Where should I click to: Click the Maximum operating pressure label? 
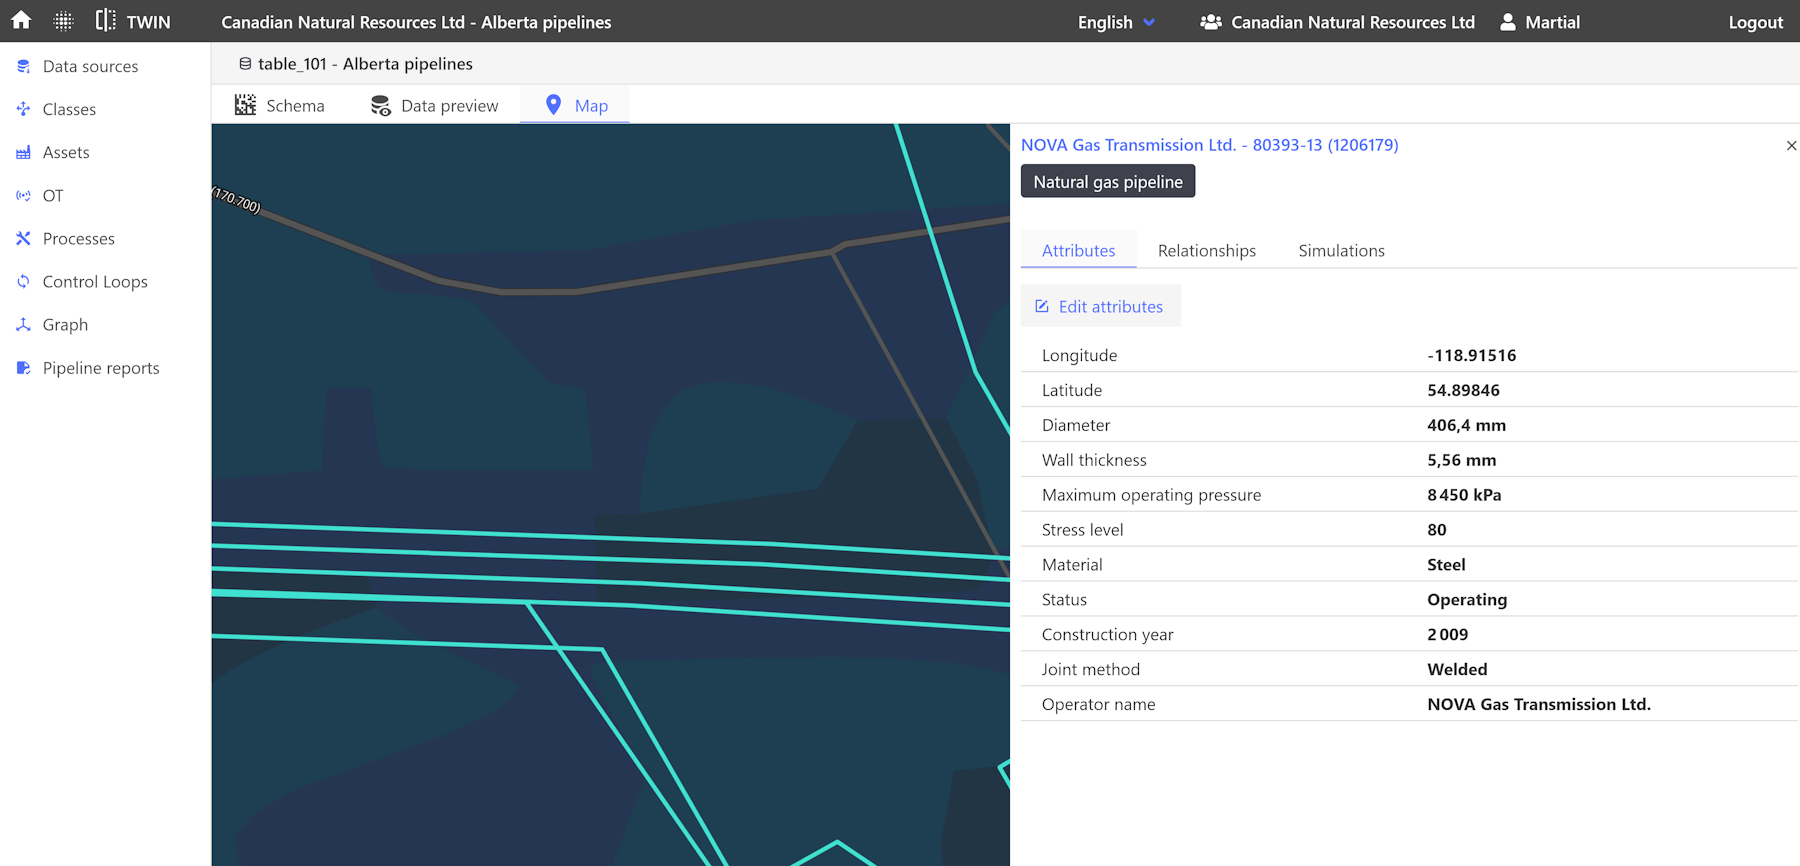point(1151,495)
